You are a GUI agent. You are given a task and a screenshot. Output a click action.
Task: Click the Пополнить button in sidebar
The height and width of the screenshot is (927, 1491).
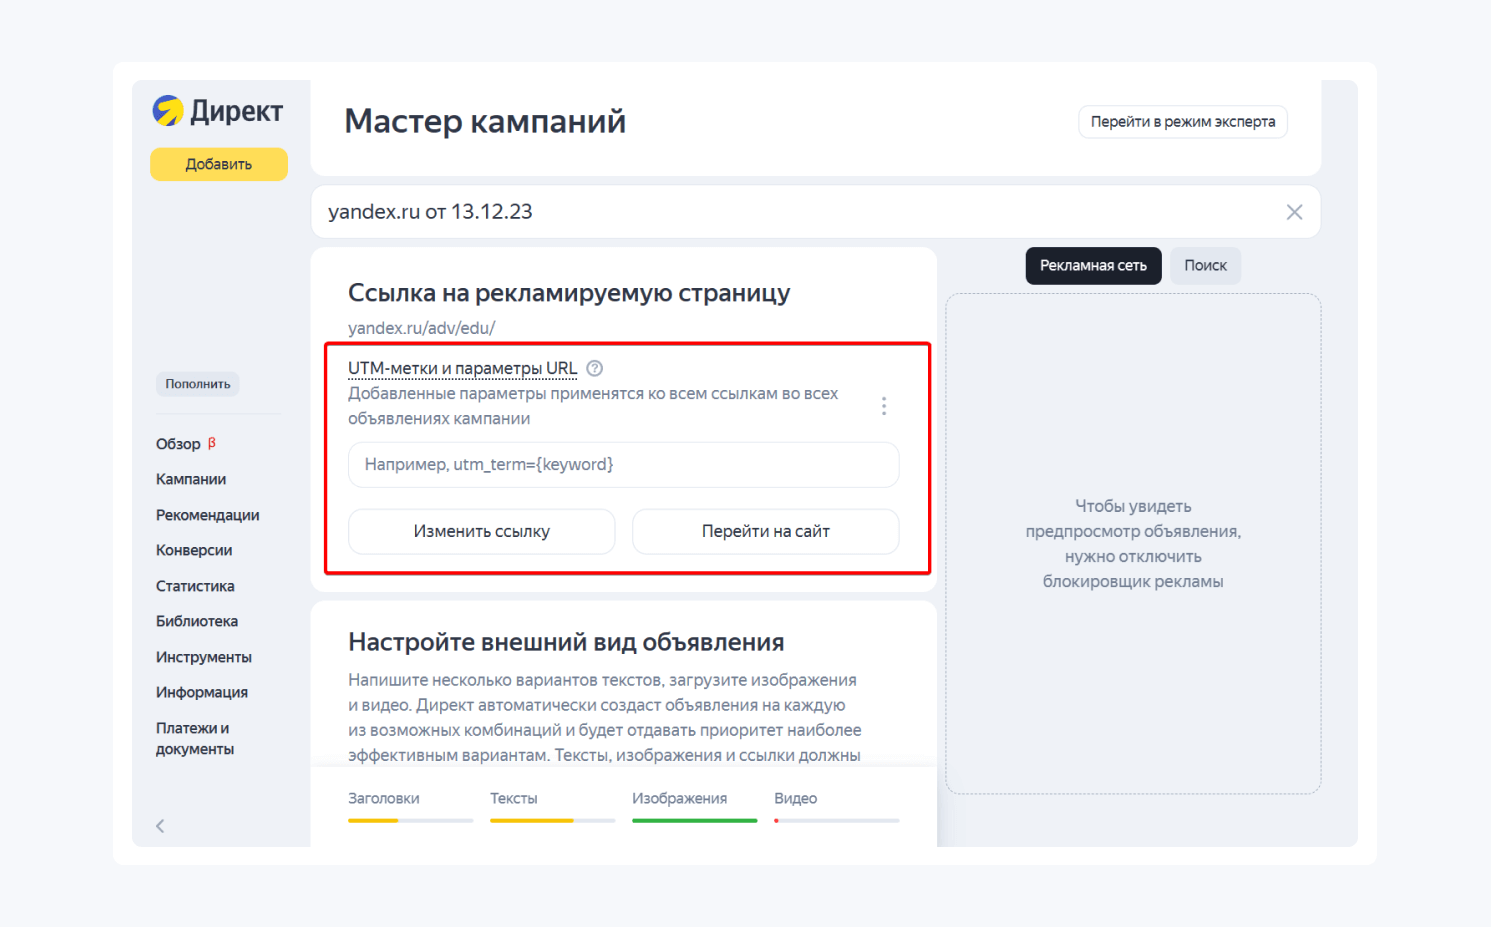click(x=198, y=384)
